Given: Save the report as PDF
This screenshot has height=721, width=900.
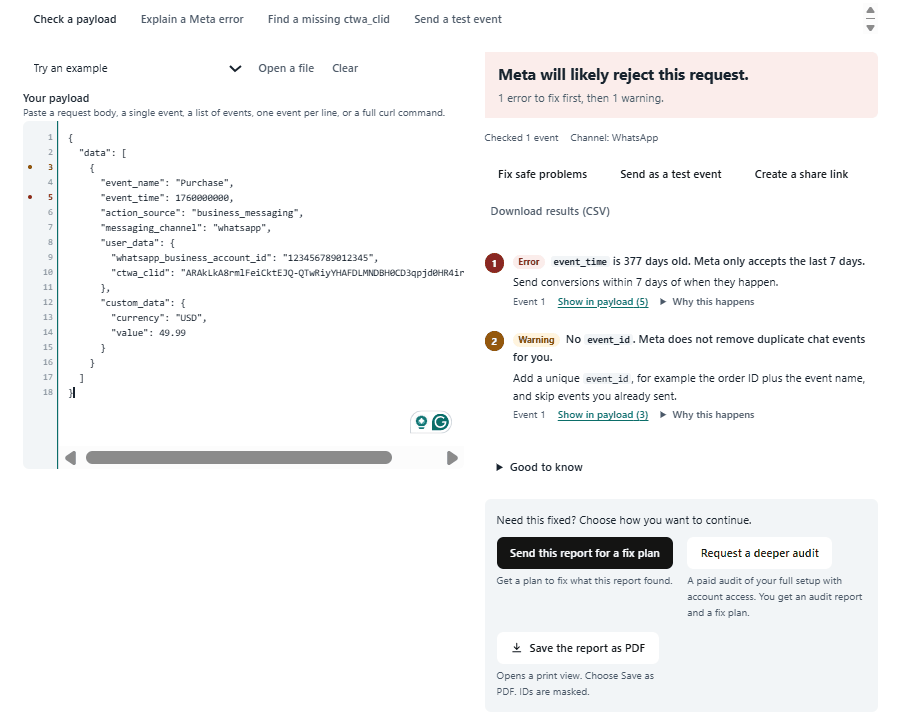Looking at the screenshot, I should click(577, 648).
